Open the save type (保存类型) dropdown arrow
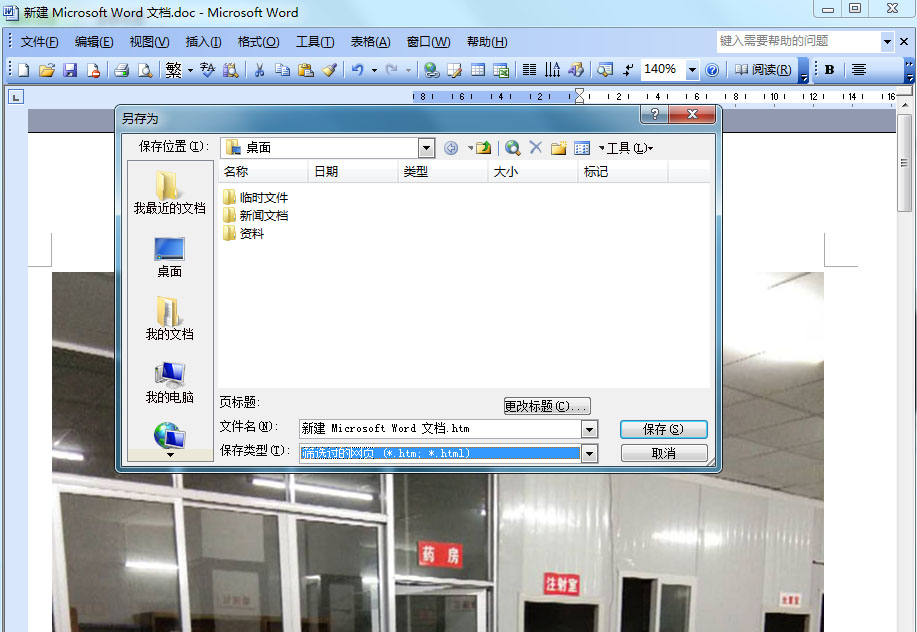This screenshot has width=917, height=632. click(x=589, y=453)
